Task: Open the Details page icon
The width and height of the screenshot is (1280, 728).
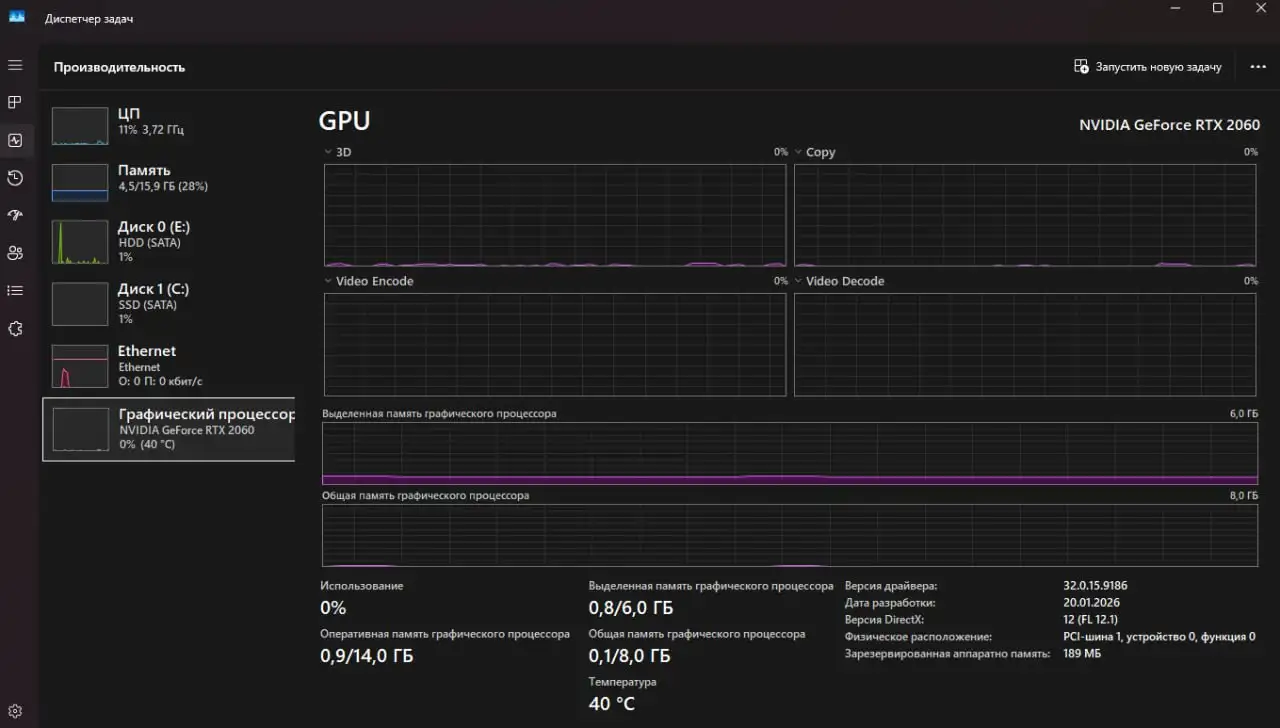Action: click(15, 290)
